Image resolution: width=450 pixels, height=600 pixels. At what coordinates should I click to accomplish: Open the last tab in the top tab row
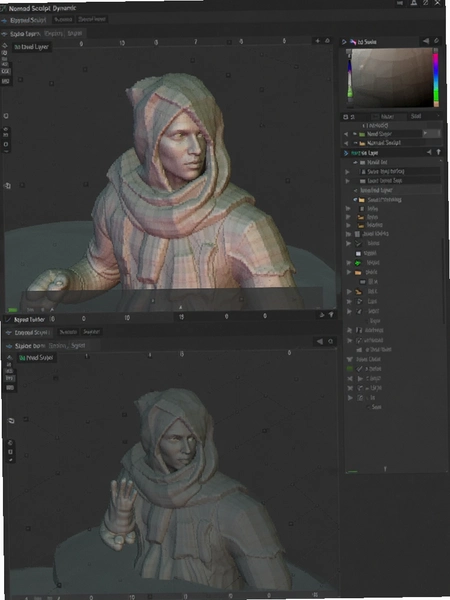(x=92, y=19)
